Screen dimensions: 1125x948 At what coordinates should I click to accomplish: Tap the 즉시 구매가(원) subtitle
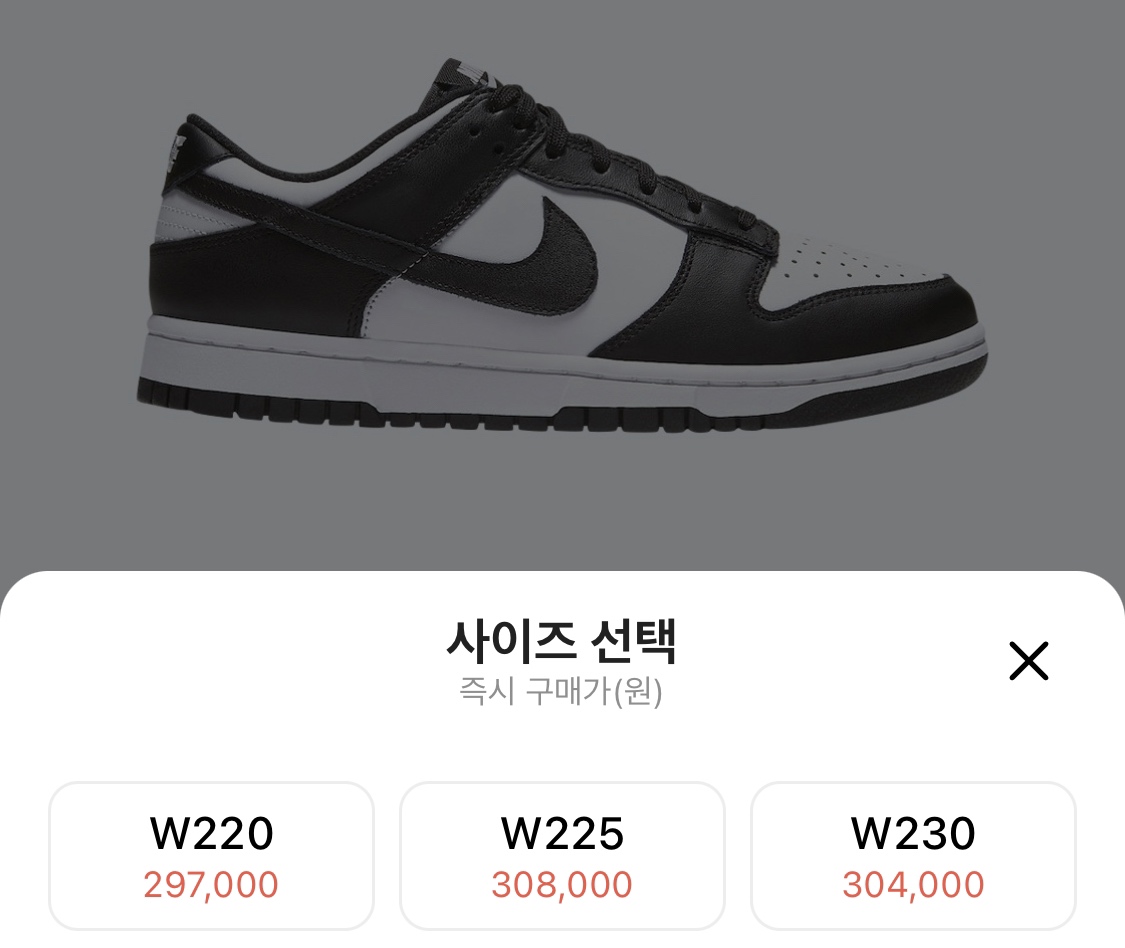(x=561, y=691)
